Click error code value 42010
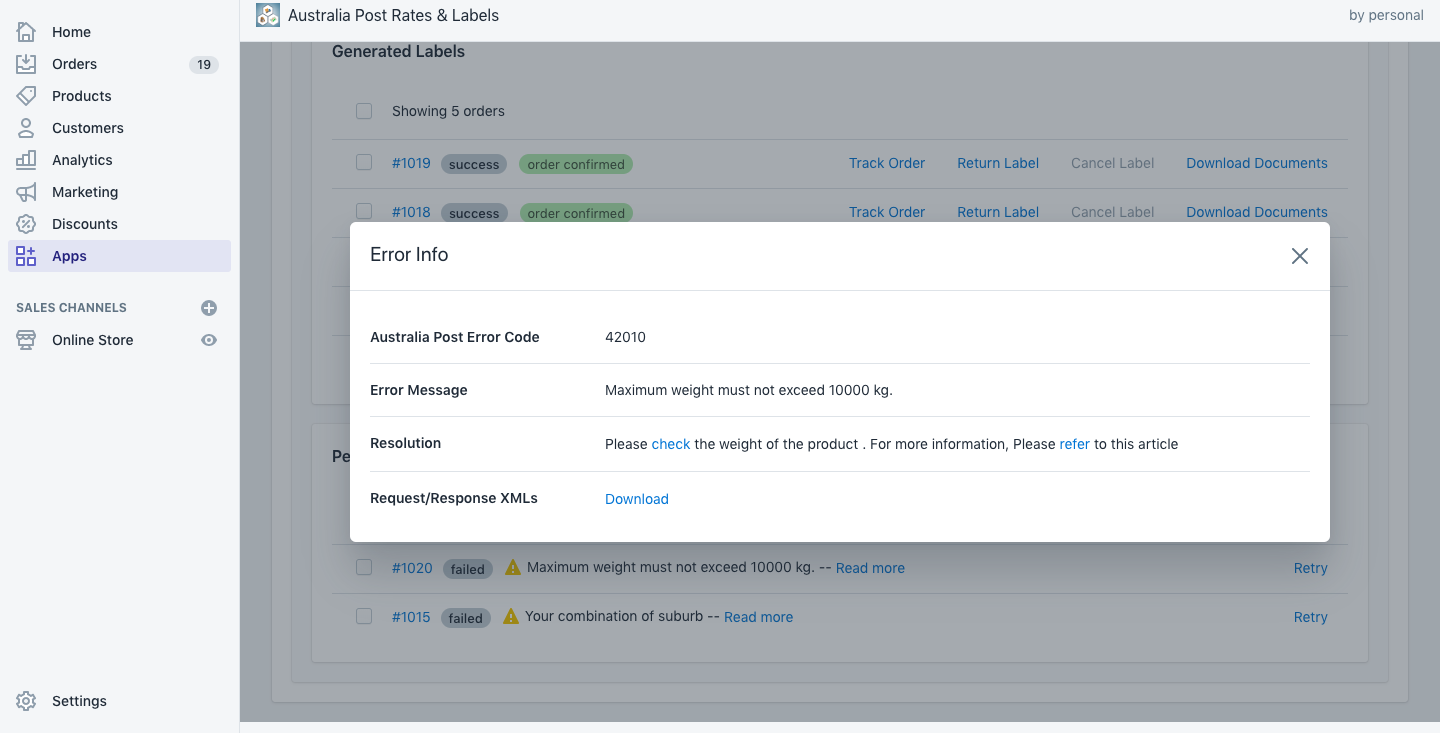Image resolution: width=1440 pixels, height=733 pixels. point(625,337)
